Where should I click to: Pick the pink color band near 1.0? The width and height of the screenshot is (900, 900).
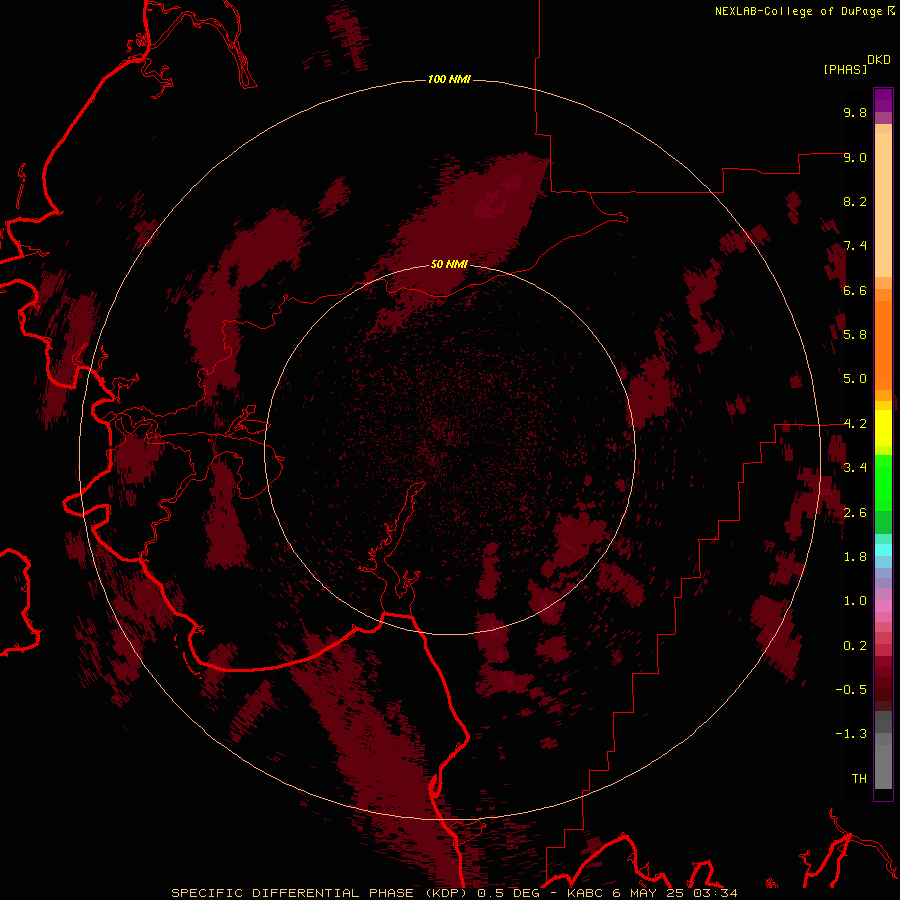(883, 606)
